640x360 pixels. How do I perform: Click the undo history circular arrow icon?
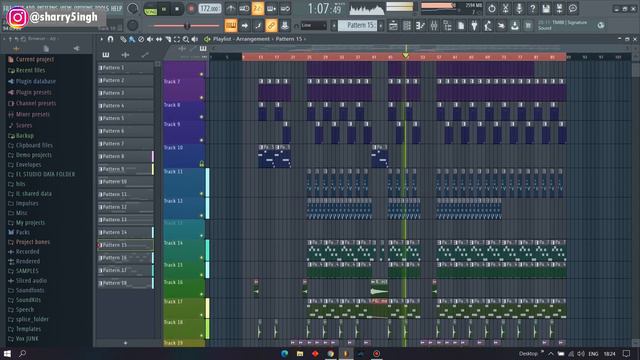pyautogui.click(x=491, y=9)
